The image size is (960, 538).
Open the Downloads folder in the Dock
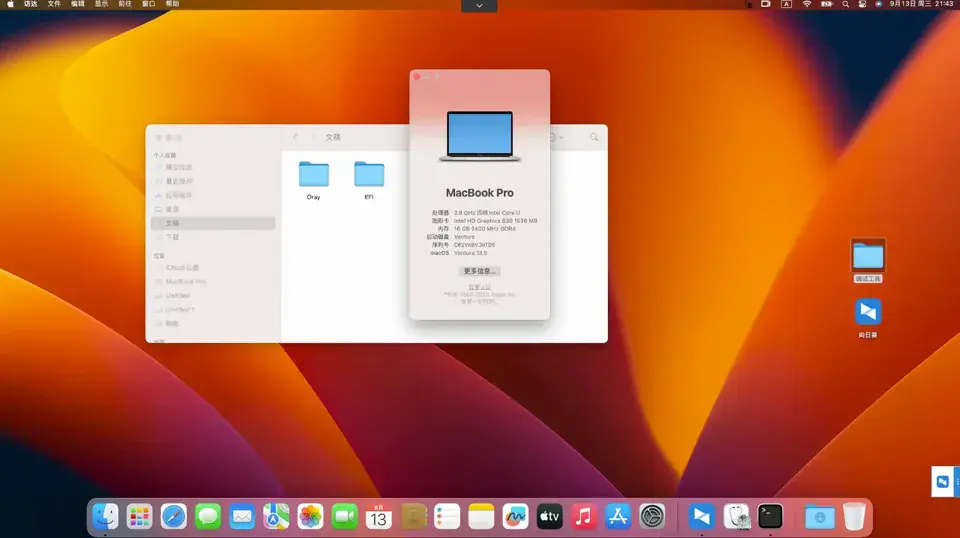[820, 517]
